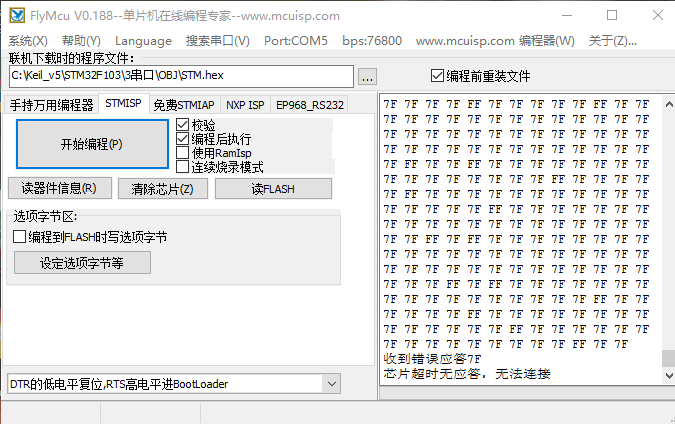Click the 开始编程(P) button
The width and height of the screenshot is (675, 424).
point(92,144)
